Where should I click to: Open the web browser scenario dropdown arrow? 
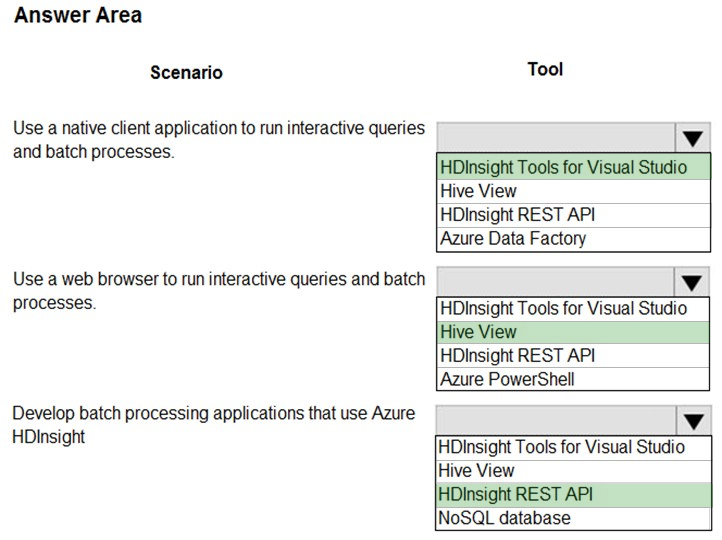(x=692, y=282)
